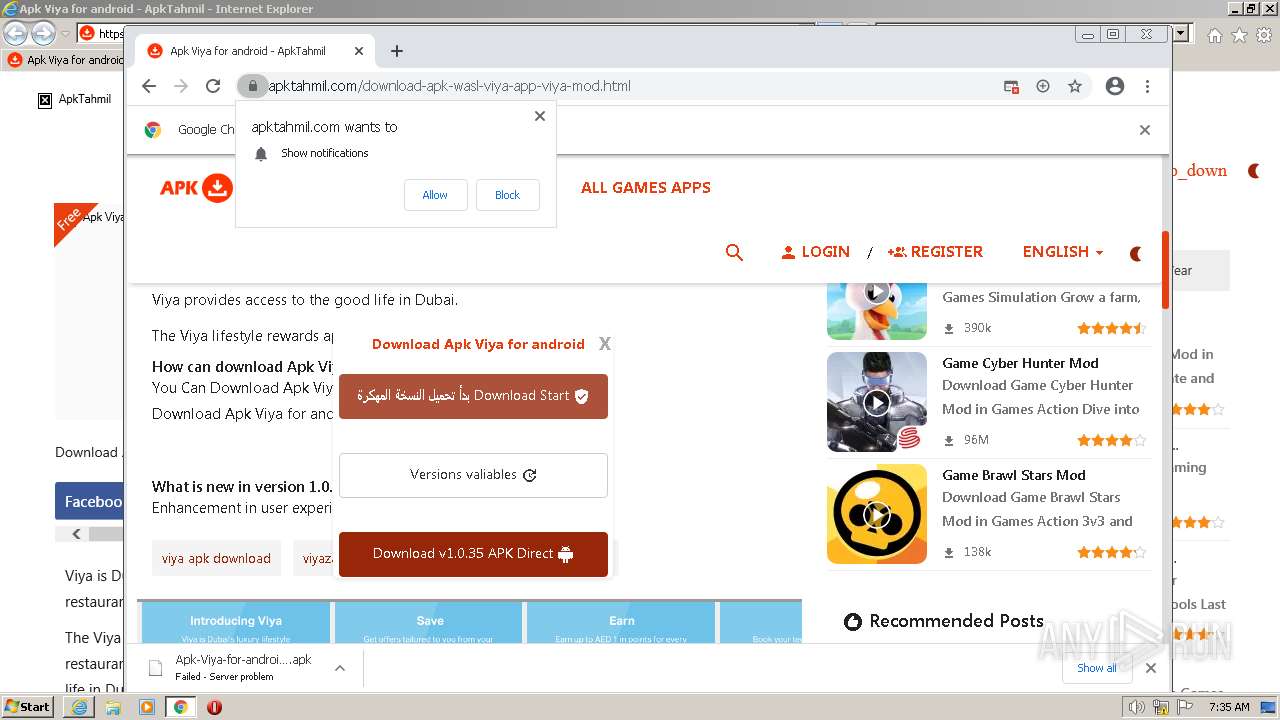Image resolution: width=1280 pixels, height=720 pixels.
Task: Click the install/add circle icon in address bar
Action: (1043, 86)
